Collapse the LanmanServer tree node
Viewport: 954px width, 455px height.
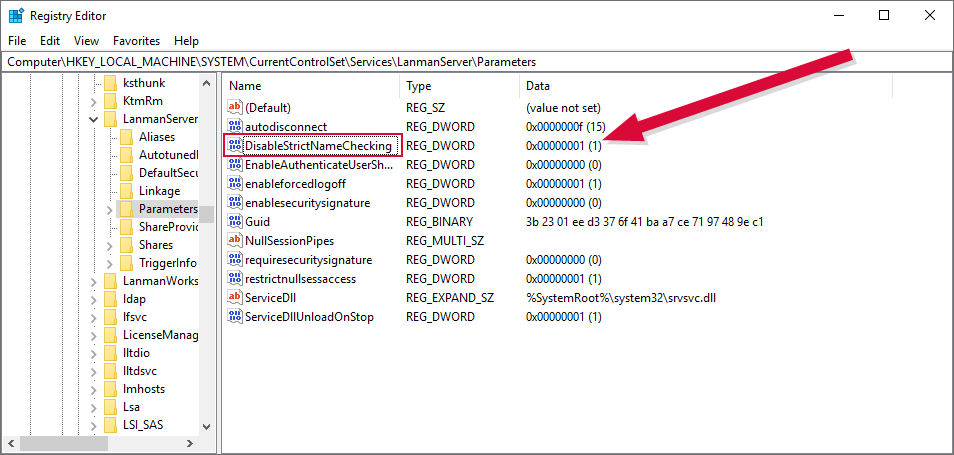coord(94,119)
